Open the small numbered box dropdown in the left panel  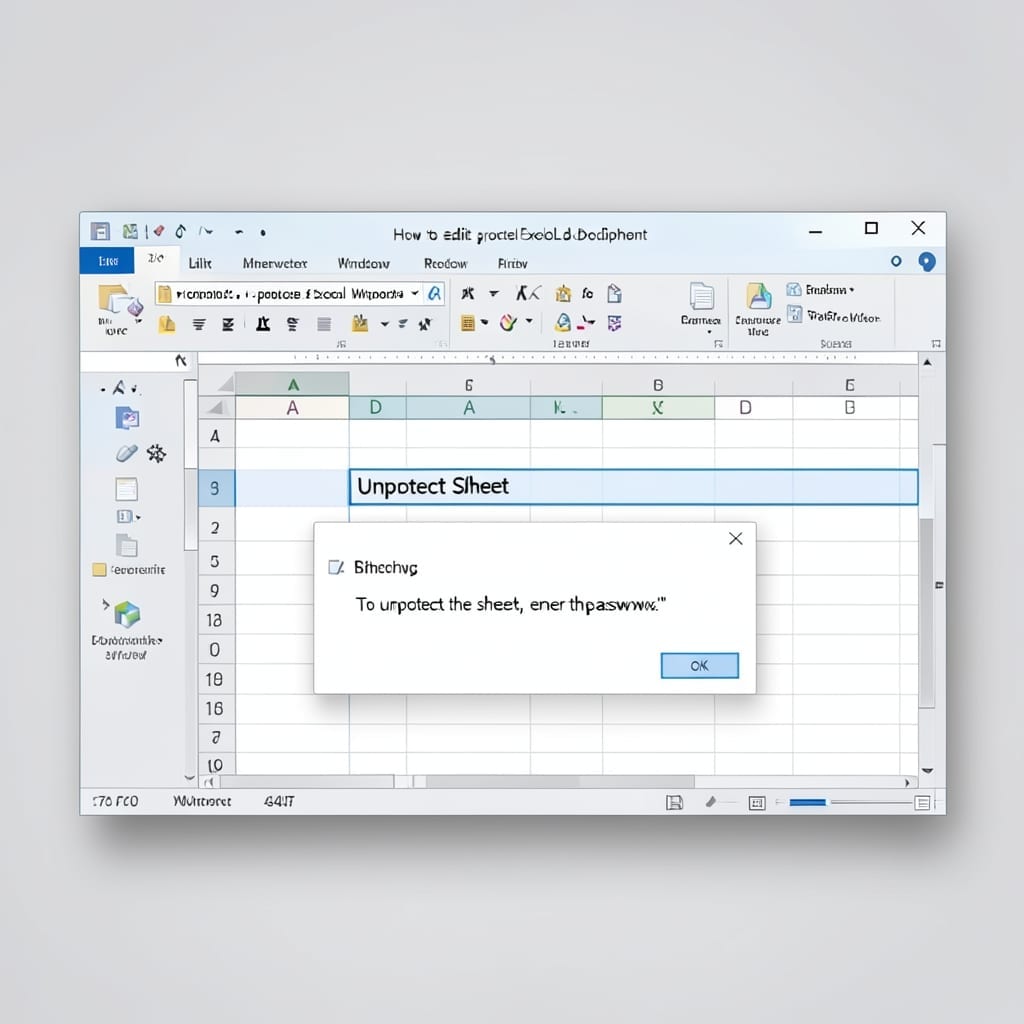(x=129, y=517)
